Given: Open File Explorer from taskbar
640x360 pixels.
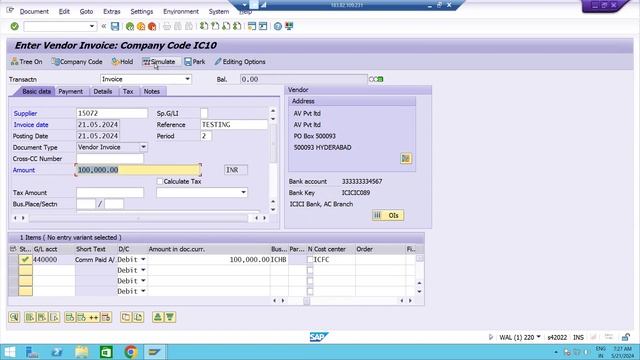Looking at the screenshot, I should click(x=82, y=352).
